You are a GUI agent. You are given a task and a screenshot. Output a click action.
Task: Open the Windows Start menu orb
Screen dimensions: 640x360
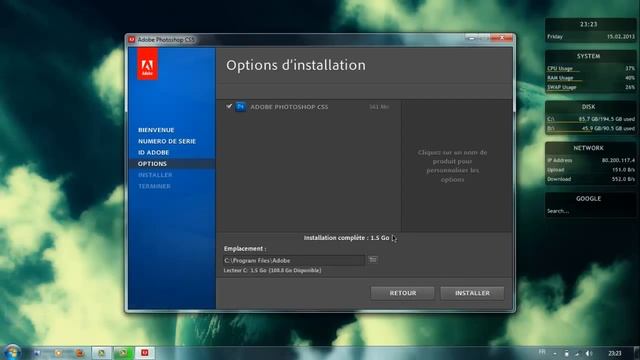point(12,352)
